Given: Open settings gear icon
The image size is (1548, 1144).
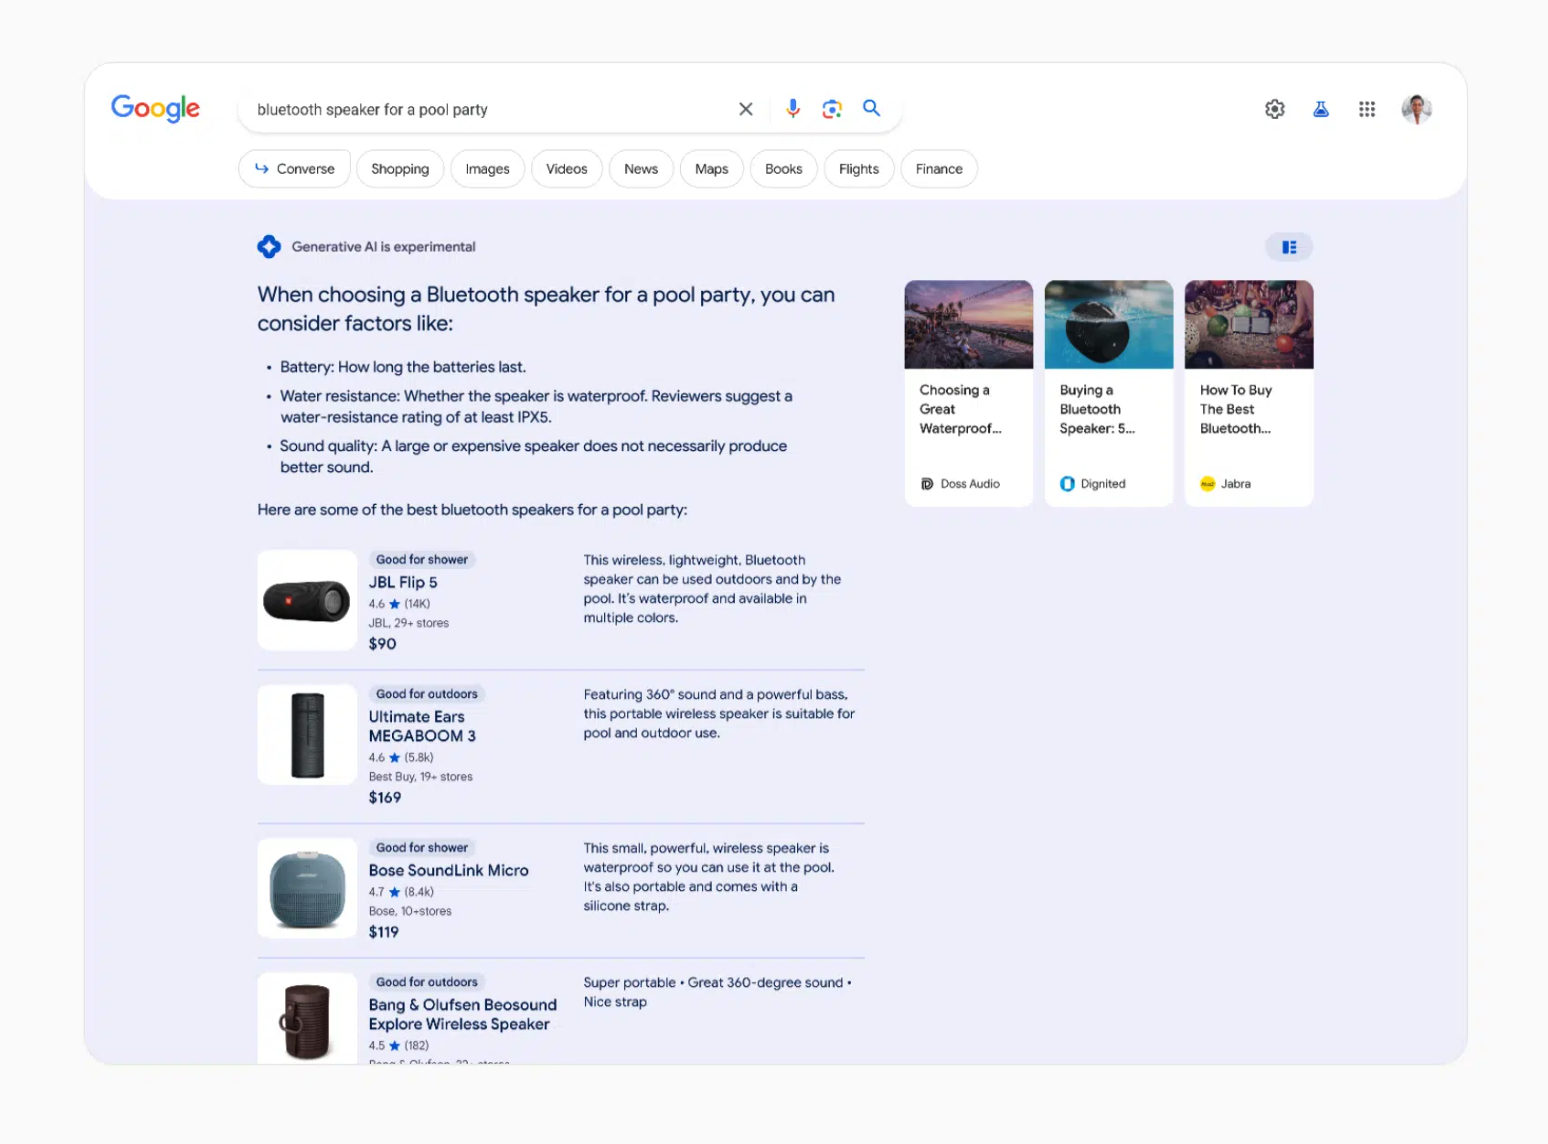Looking at the screenshot, I should click(x=1275, y=109).
